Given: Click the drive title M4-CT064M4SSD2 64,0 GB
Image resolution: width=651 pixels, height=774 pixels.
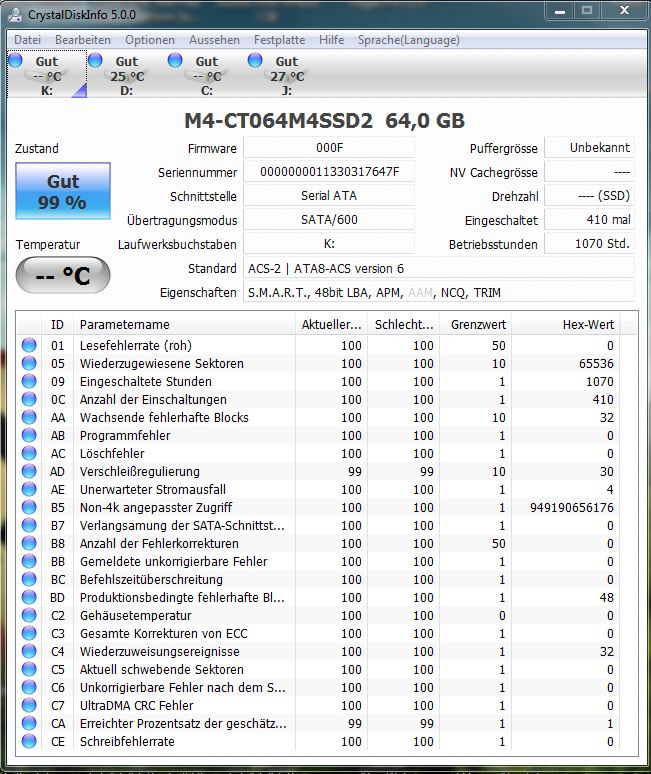Looking at the screenshot, I should (x=324, y=120).
